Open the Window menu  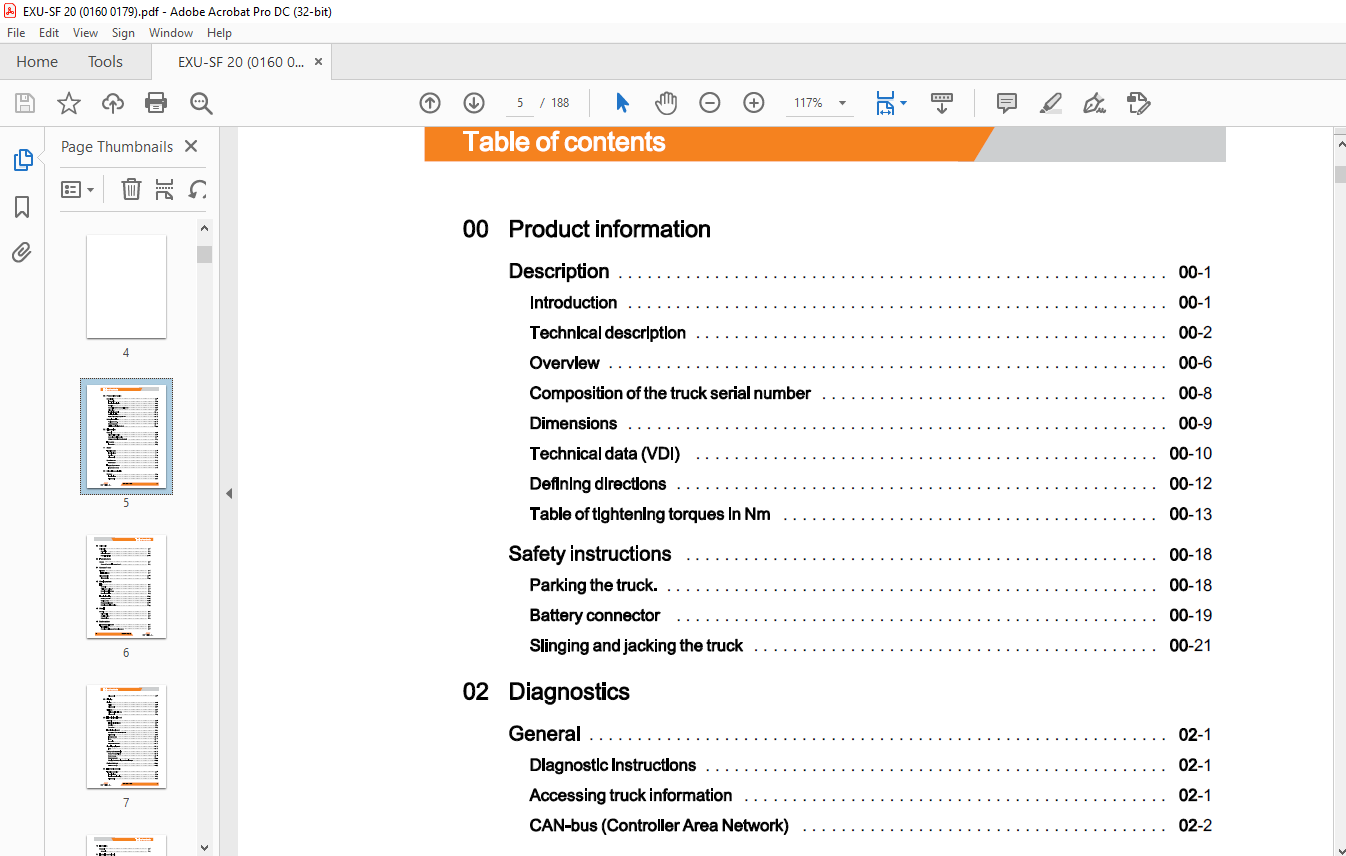171,33
